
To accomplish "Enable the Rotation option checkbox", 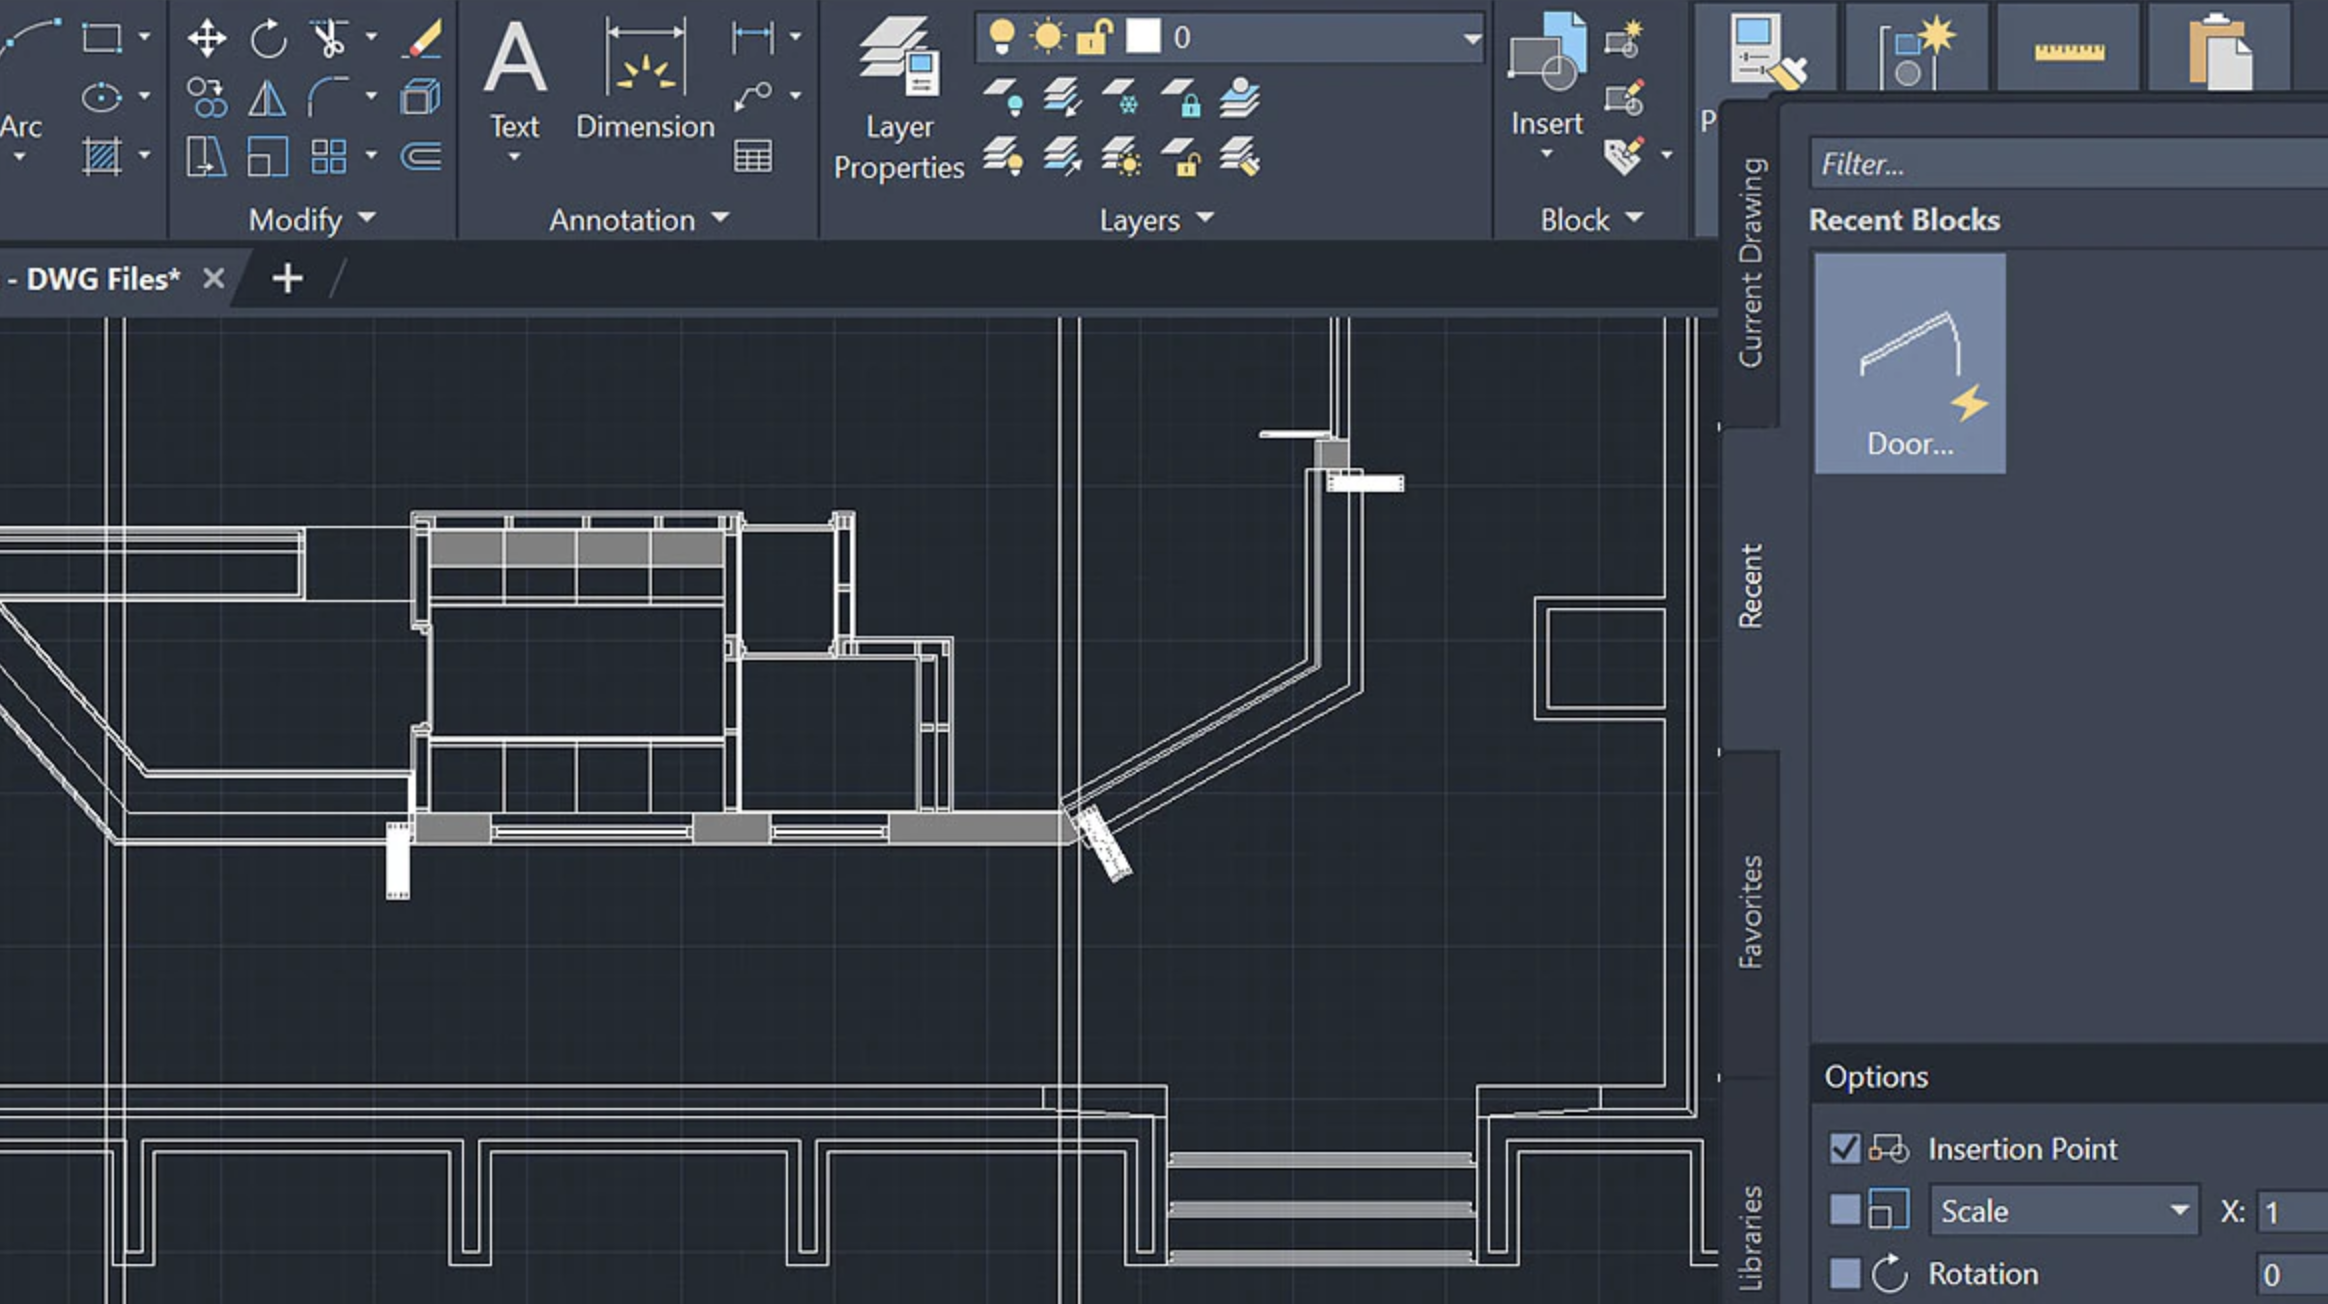I will [1846, 1272].
